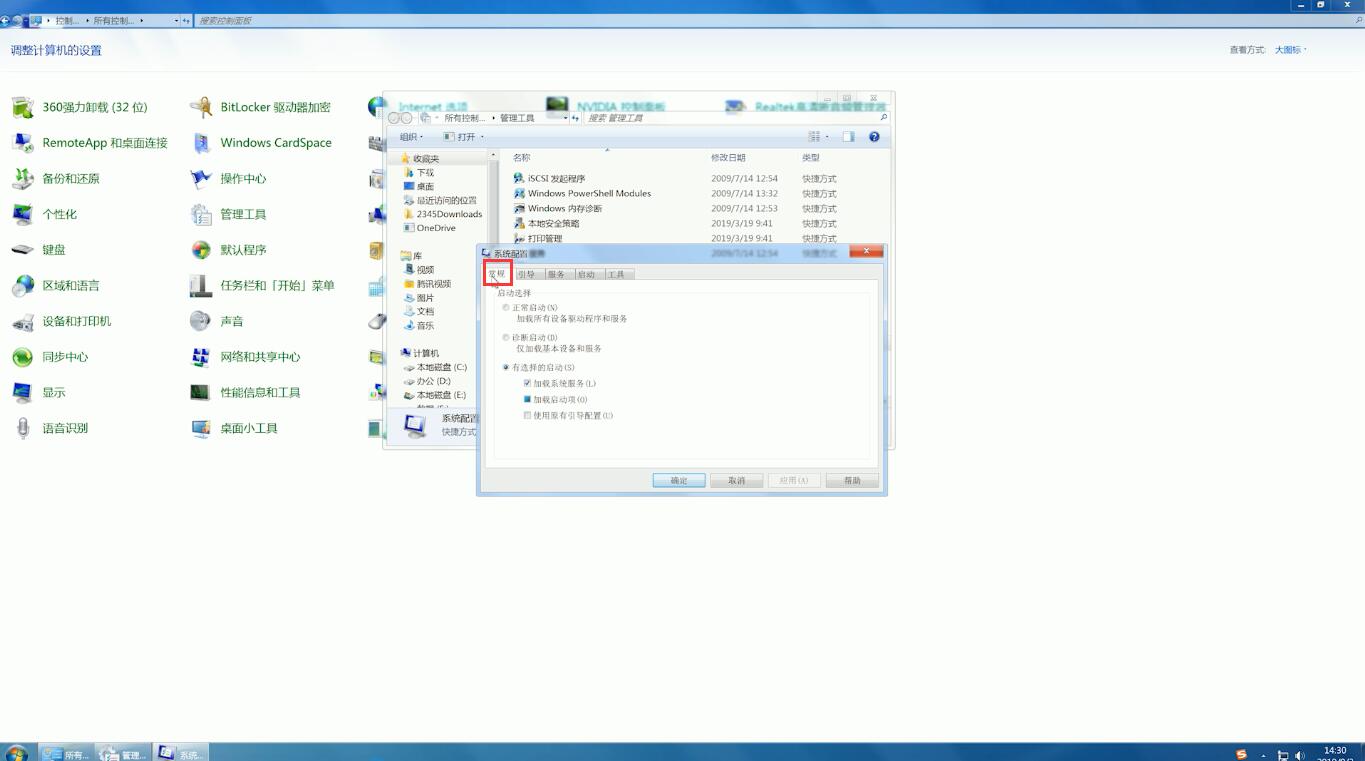Sort by 修改日期 column header
This screenshot has width=1365, height=761.
tap(728, 158)
